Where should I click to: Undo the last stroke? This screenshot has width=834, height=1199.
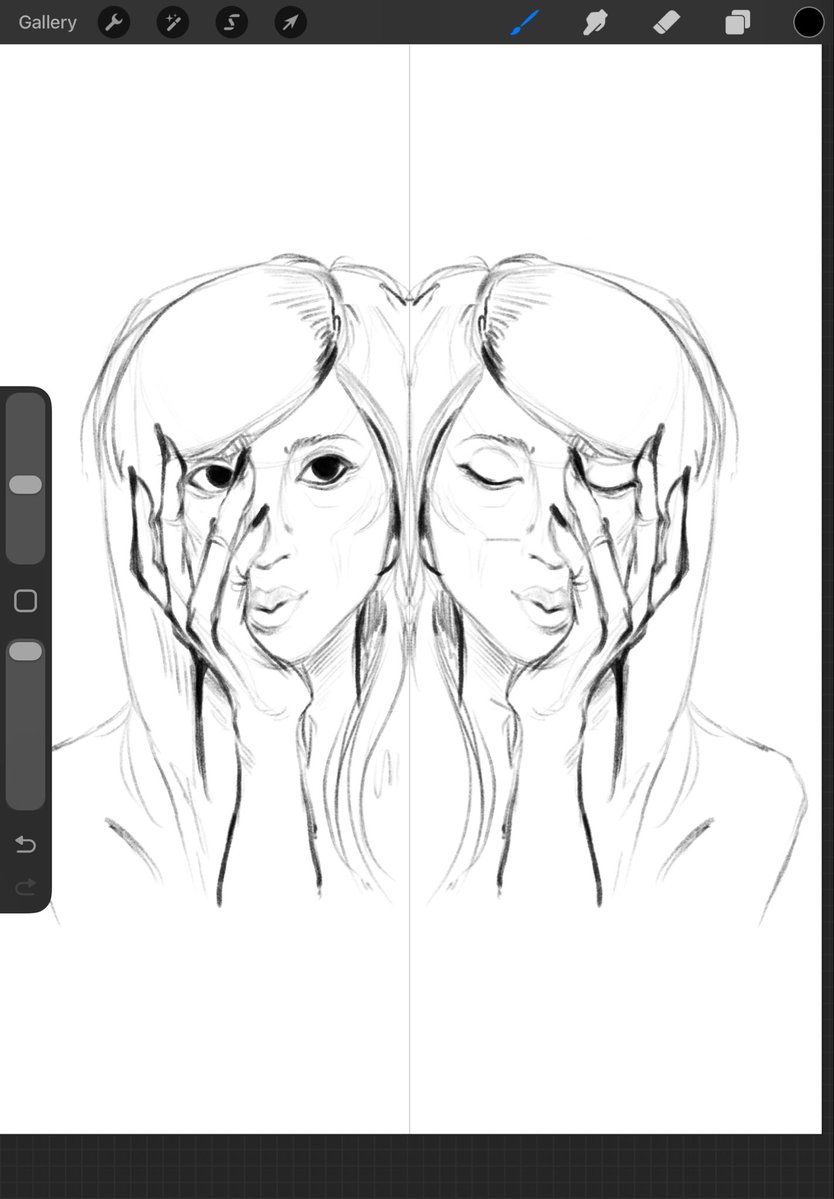(x=25, y=844)
